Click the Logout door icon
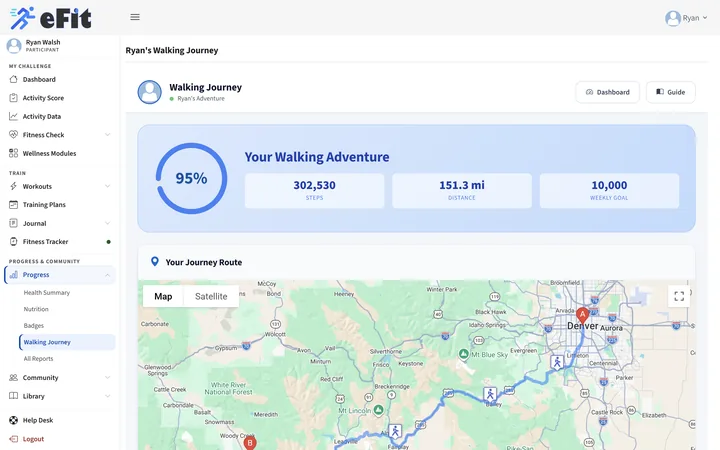 pos(13,439)
